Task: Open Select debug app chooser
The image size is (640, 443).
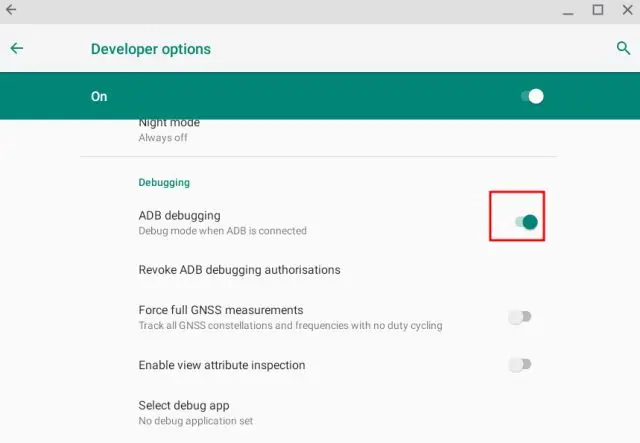Action: 184,405
